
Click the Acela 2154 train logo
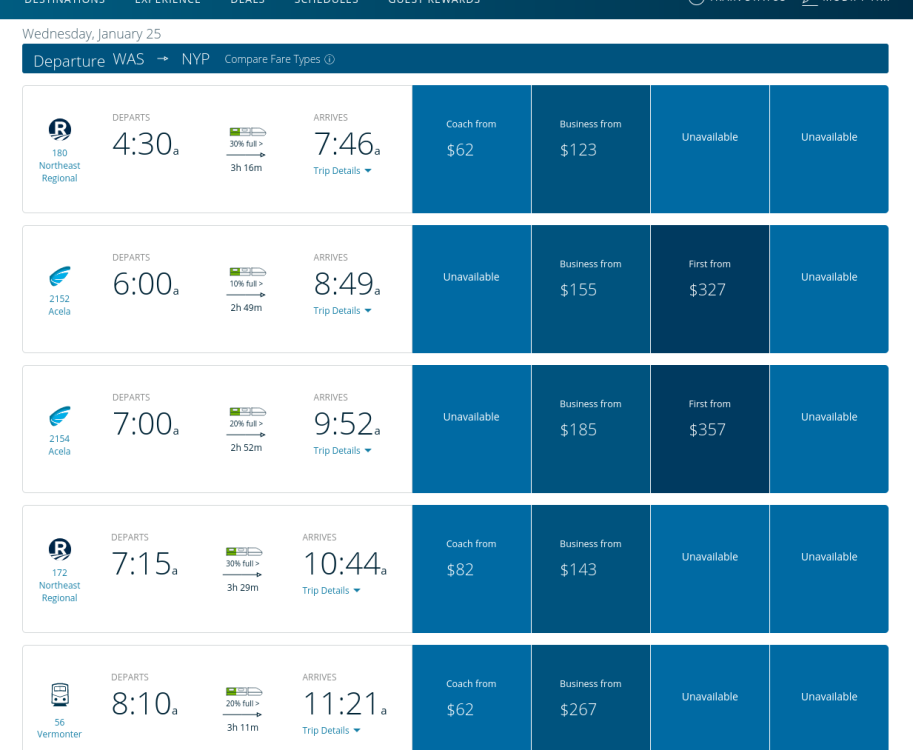[x=60, y=416]
